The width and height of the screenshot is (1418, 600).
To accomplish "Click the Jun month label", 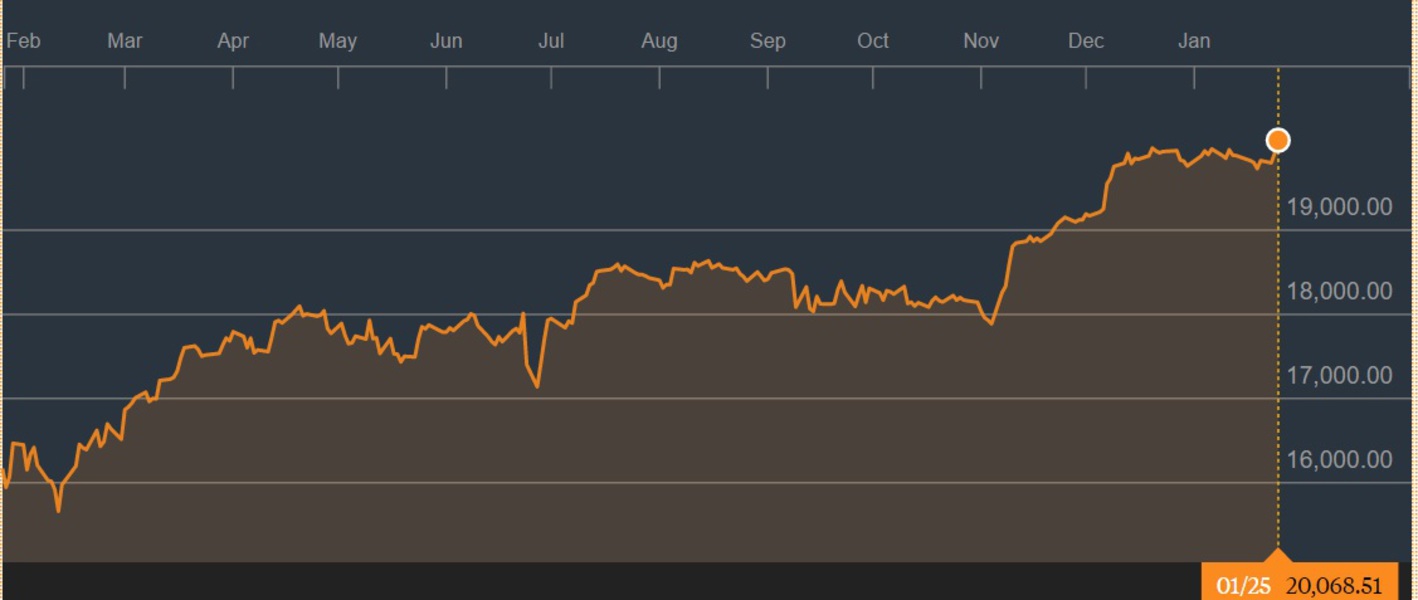I will click(446, 41).
